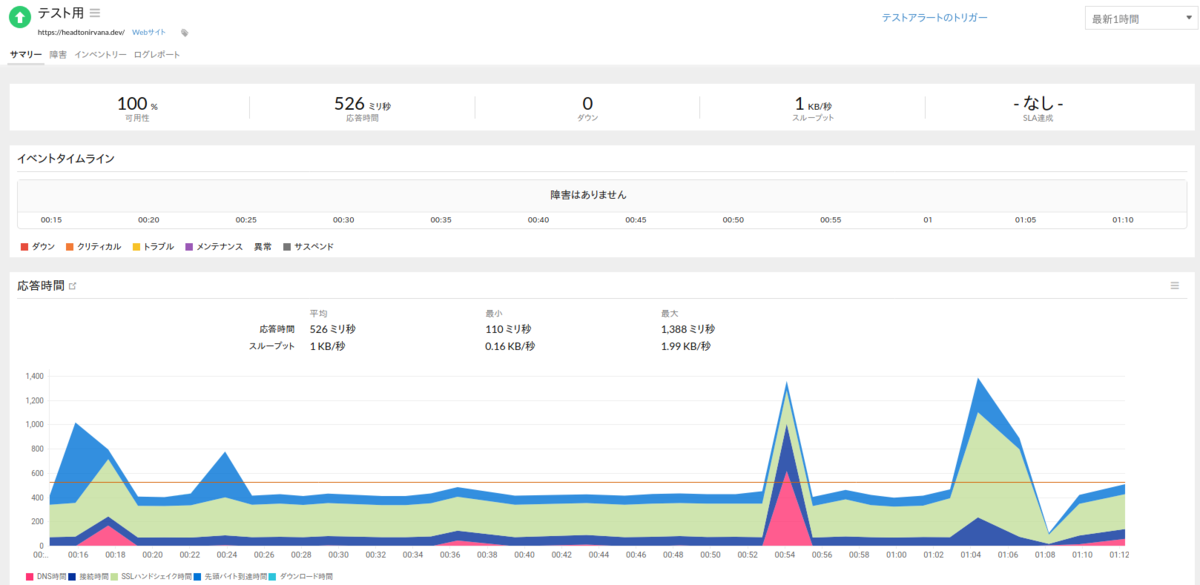
Task: Switch to the 障害 tab
Action: (57, 54)
